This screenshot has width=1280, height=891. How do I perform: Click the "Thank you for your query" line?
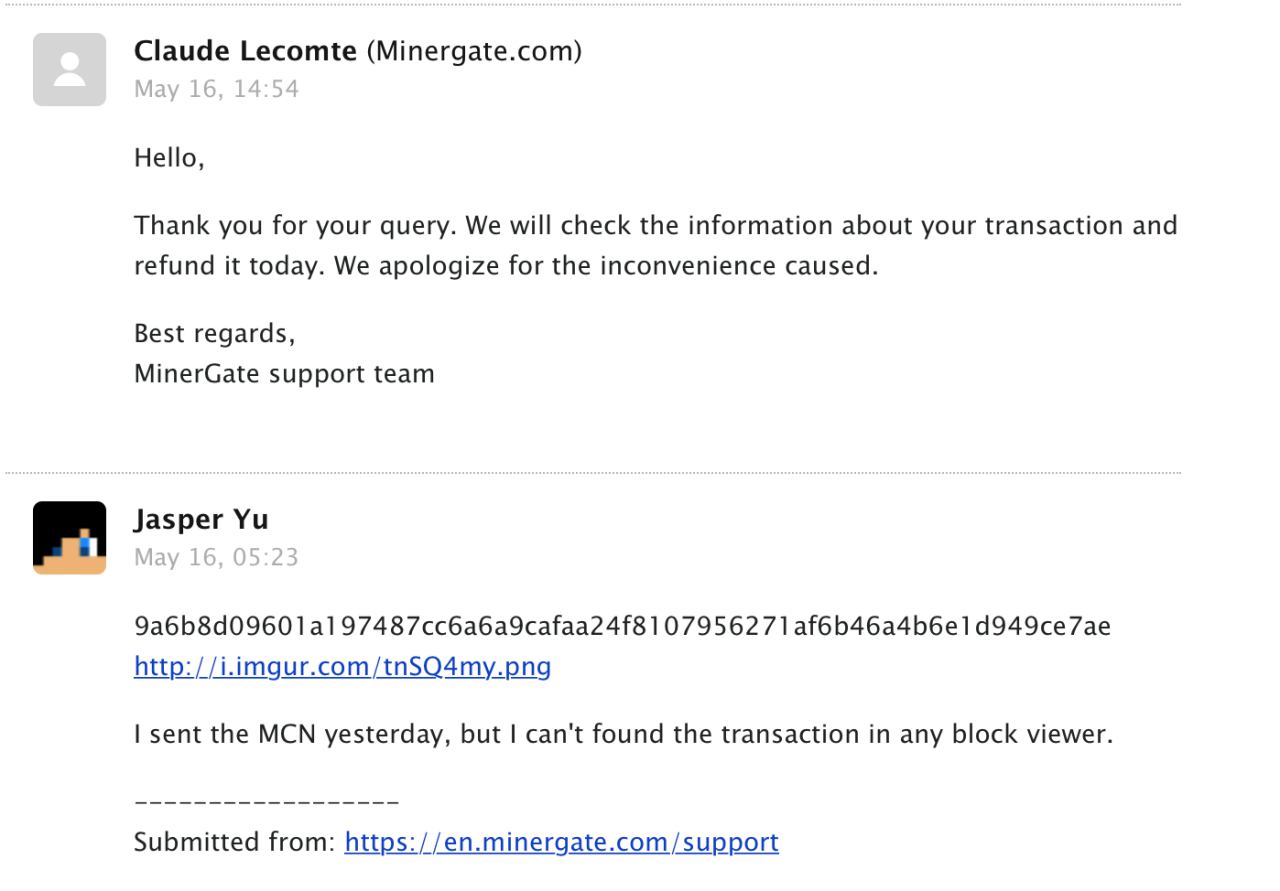pos(655,225)
